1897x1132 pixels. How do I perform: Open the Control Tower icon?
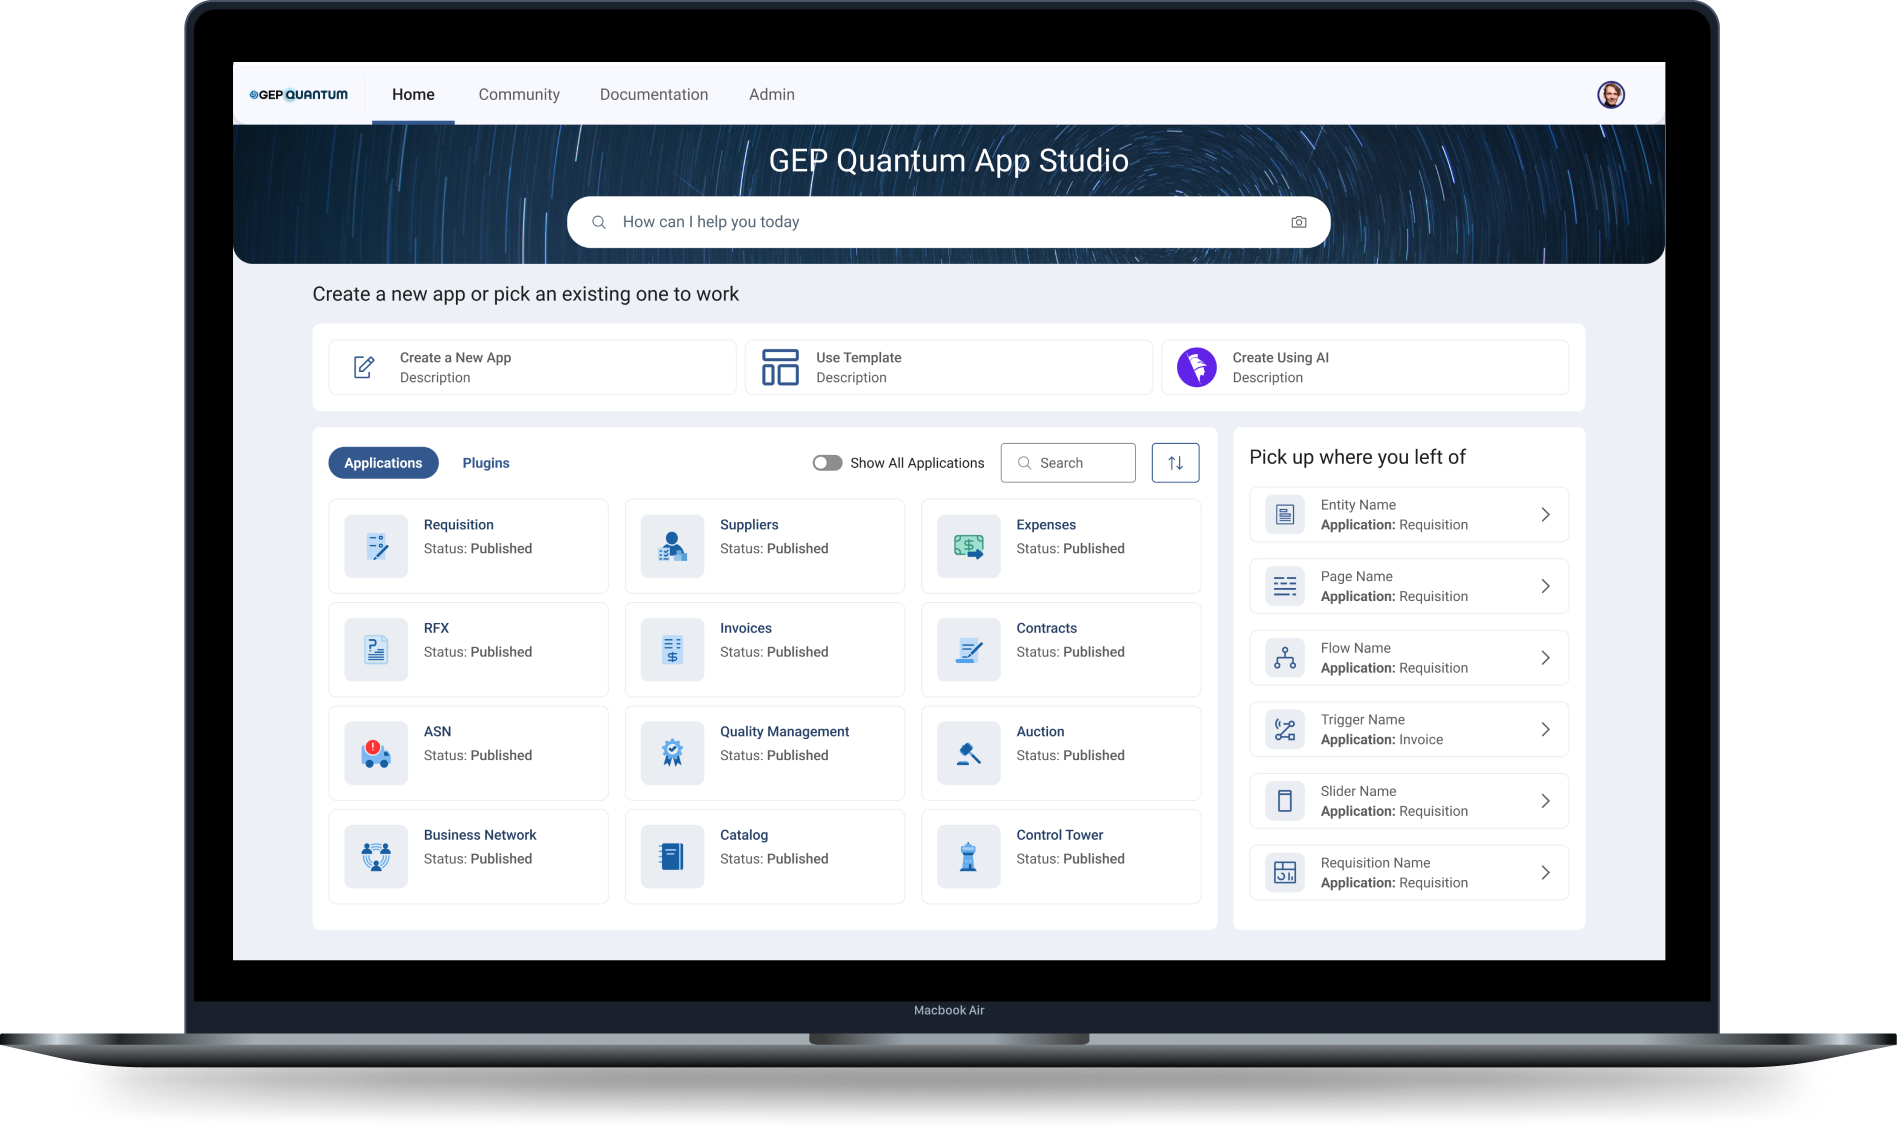pos(968,856)
